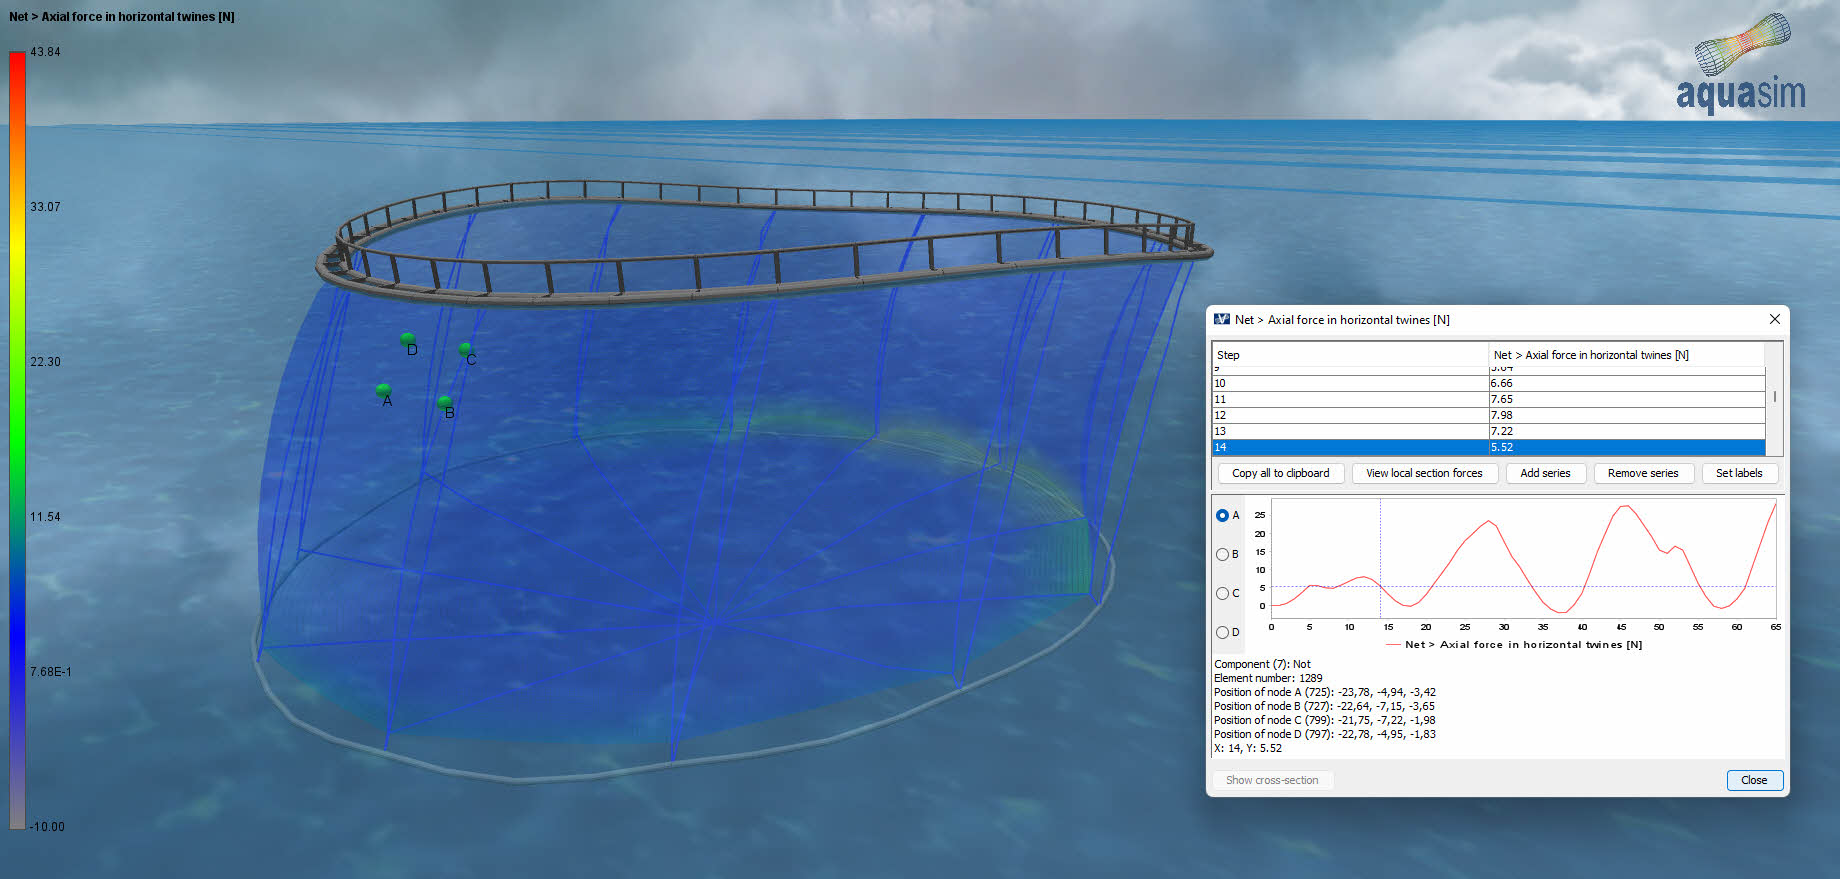The width and height of the screenshot is (1840, 879).
Task: Click green node marker B on net
Action: (445, 402)
